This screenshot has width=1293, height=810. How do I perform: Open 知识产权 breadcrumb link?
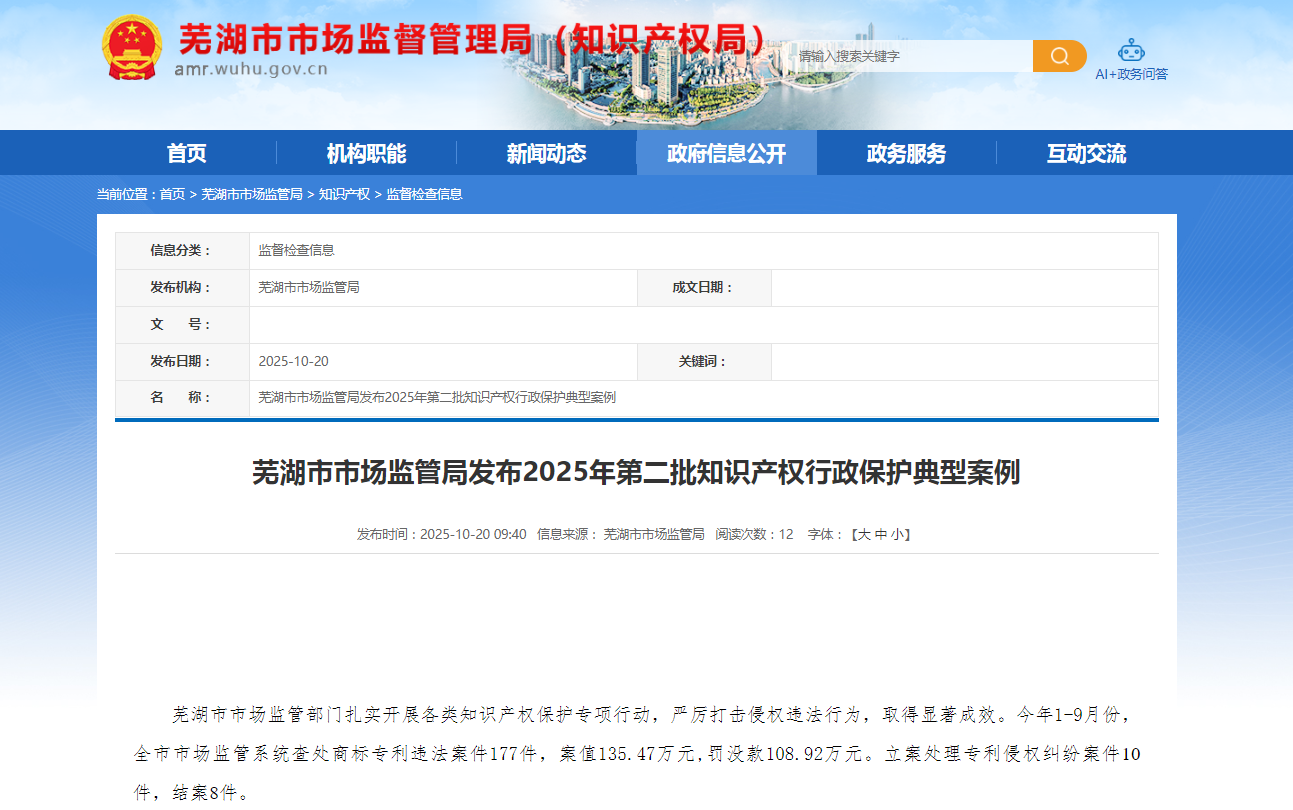[x=344, y=194]
